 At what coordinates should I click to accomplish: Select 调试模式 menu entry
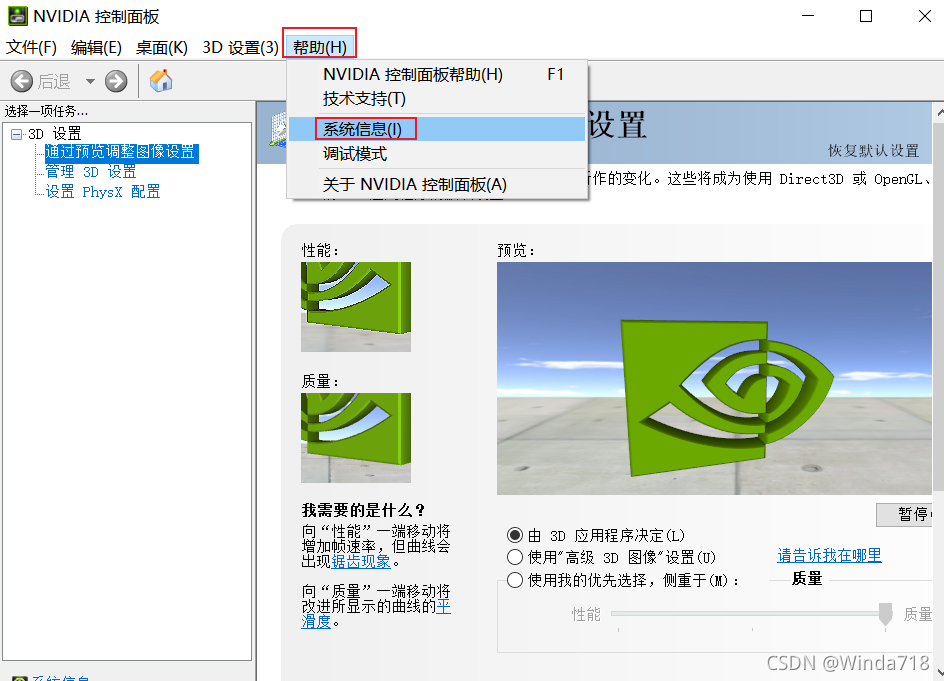click(x=437, y=154)
